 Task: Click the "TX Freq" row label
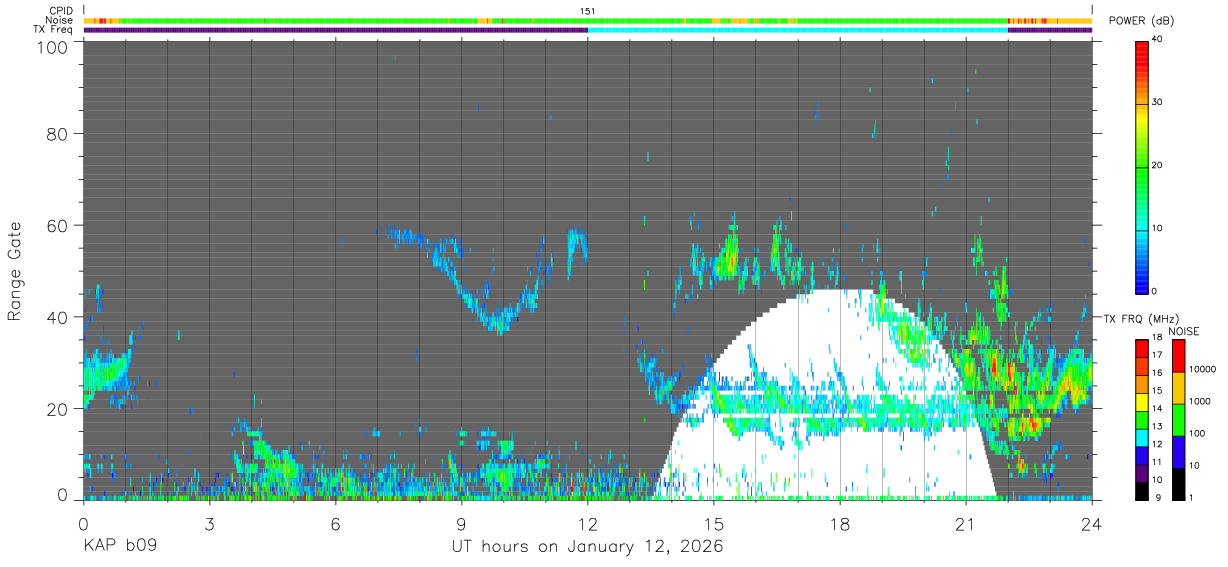54,29
